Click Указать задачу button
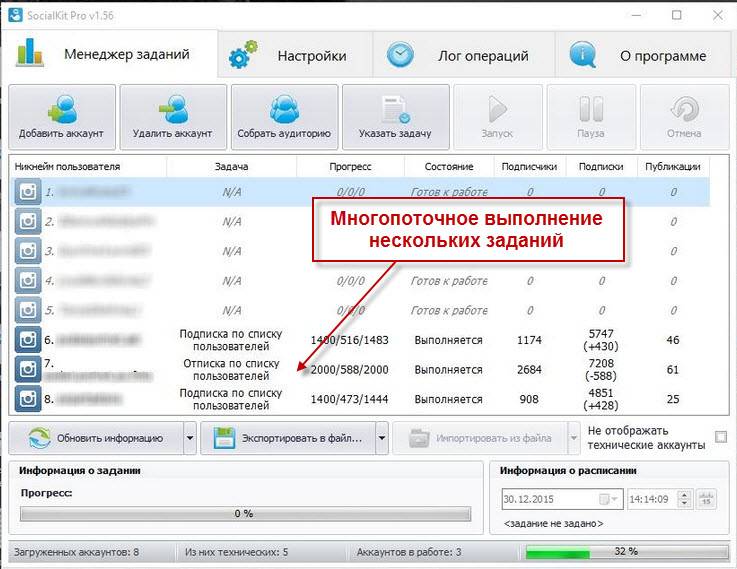 (x=395, y=117)
